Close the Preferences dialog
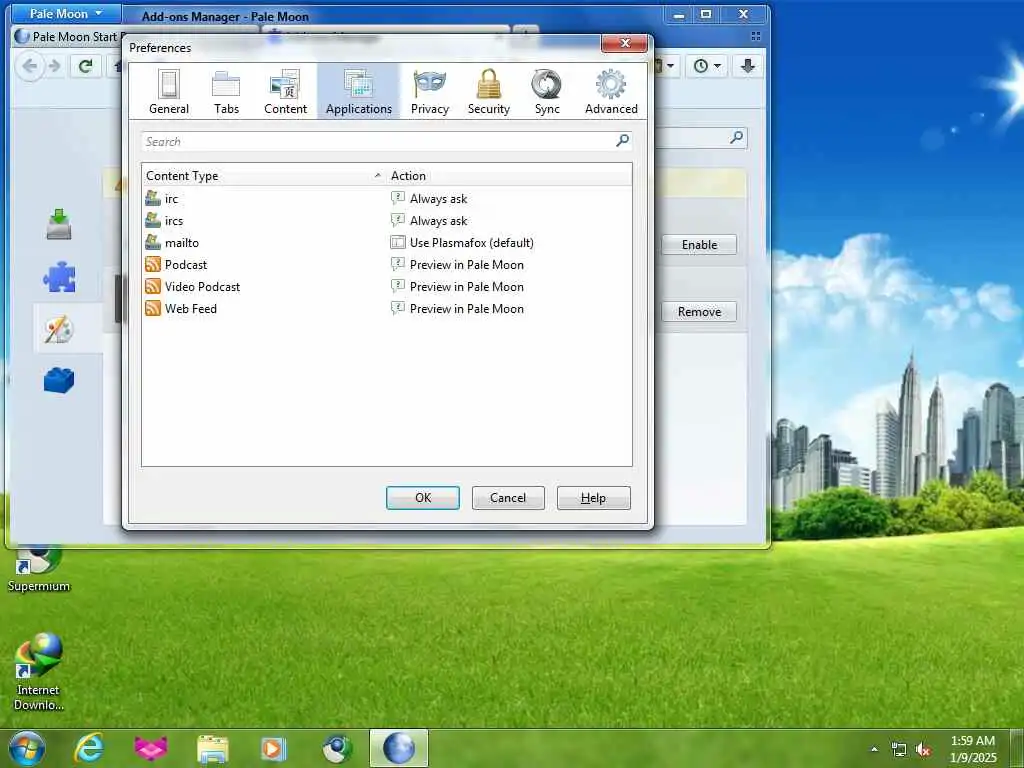The image size is (1024, 768). pyautogui.click(x=624, y=43)
